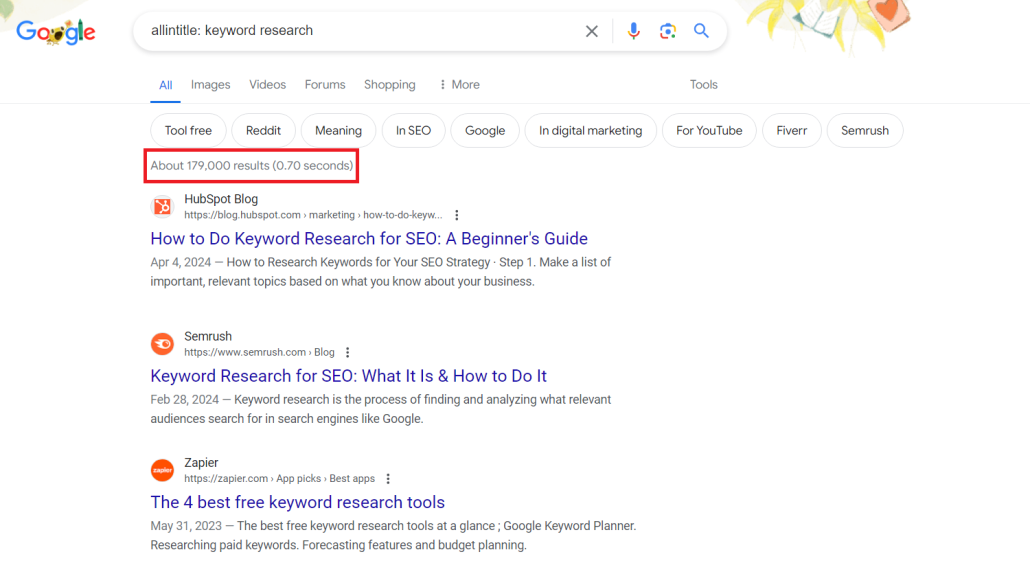
Task: Click the Zapier result favicon
Action: click(162, 470)
